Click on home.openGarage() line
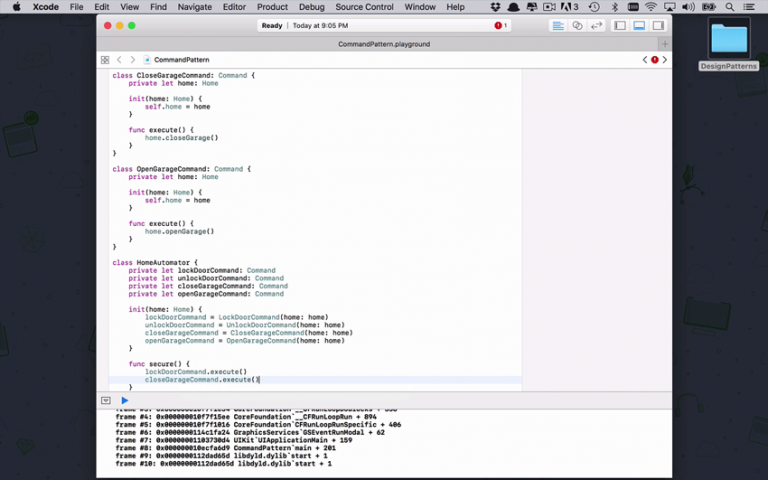This screenshot has width=768, height=480. [180, 231]
